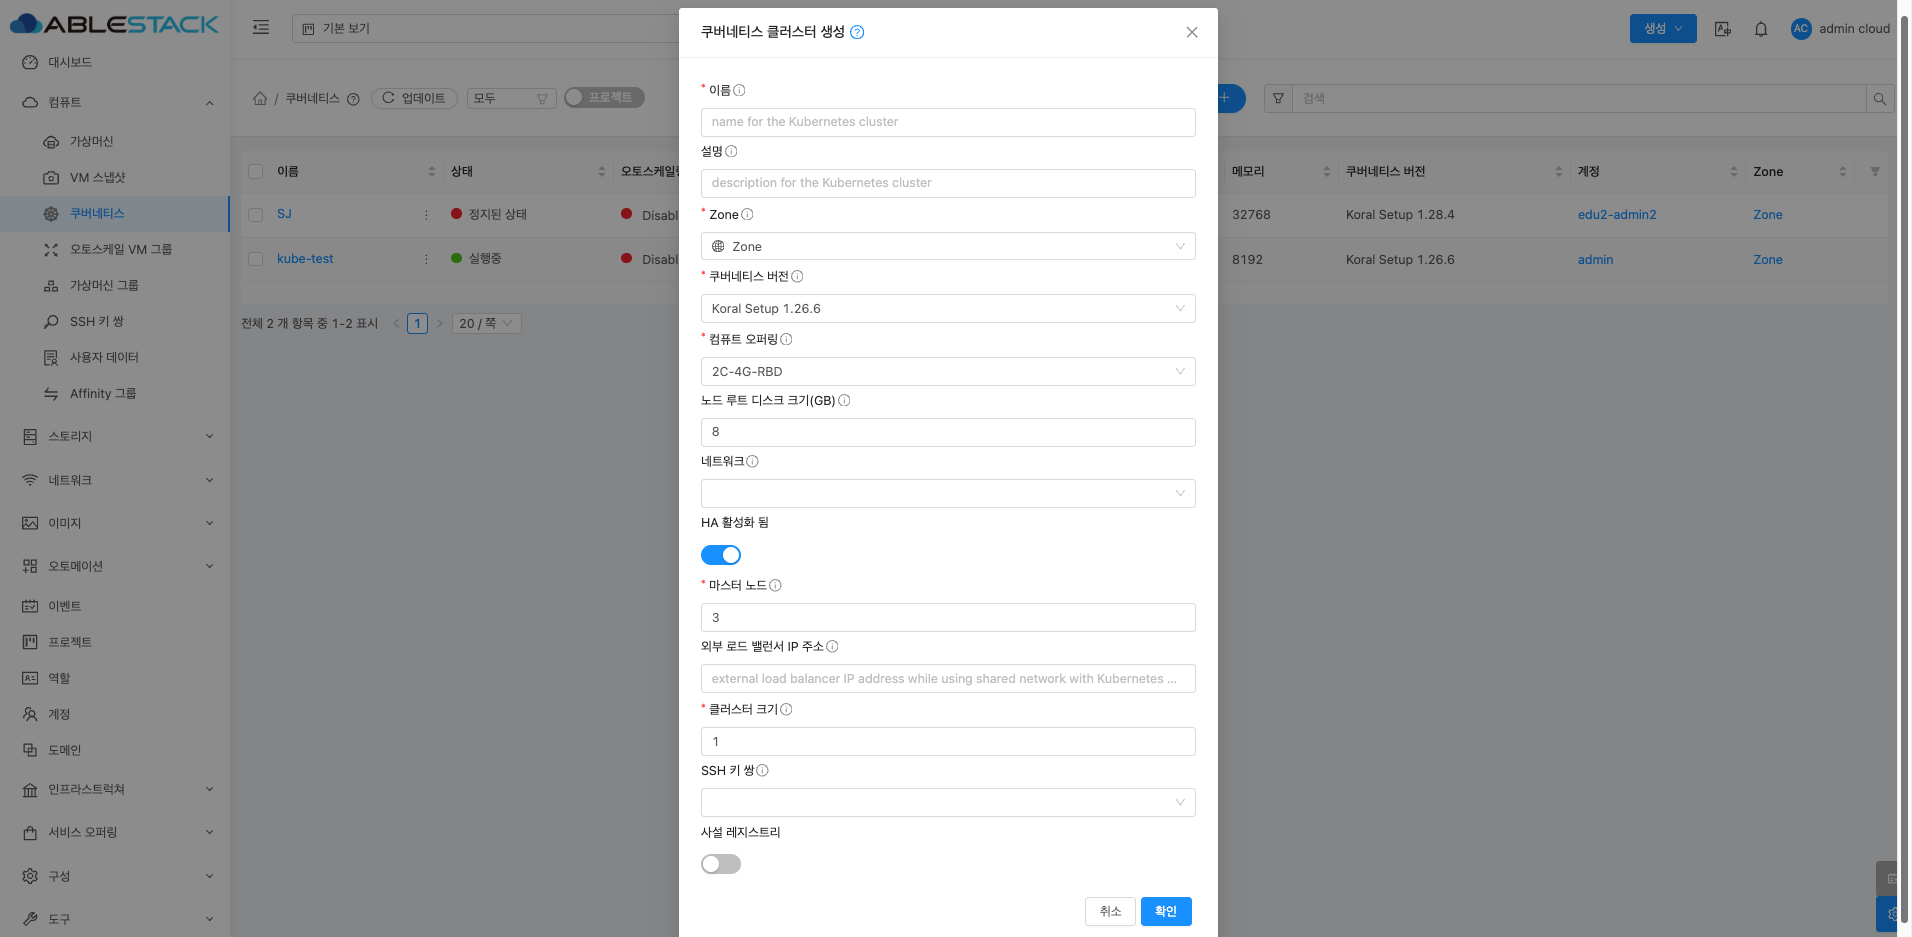The image size is (1912, 937).
Task: Open the 모두 filter dropdown
Action: [x=511, y=98]
